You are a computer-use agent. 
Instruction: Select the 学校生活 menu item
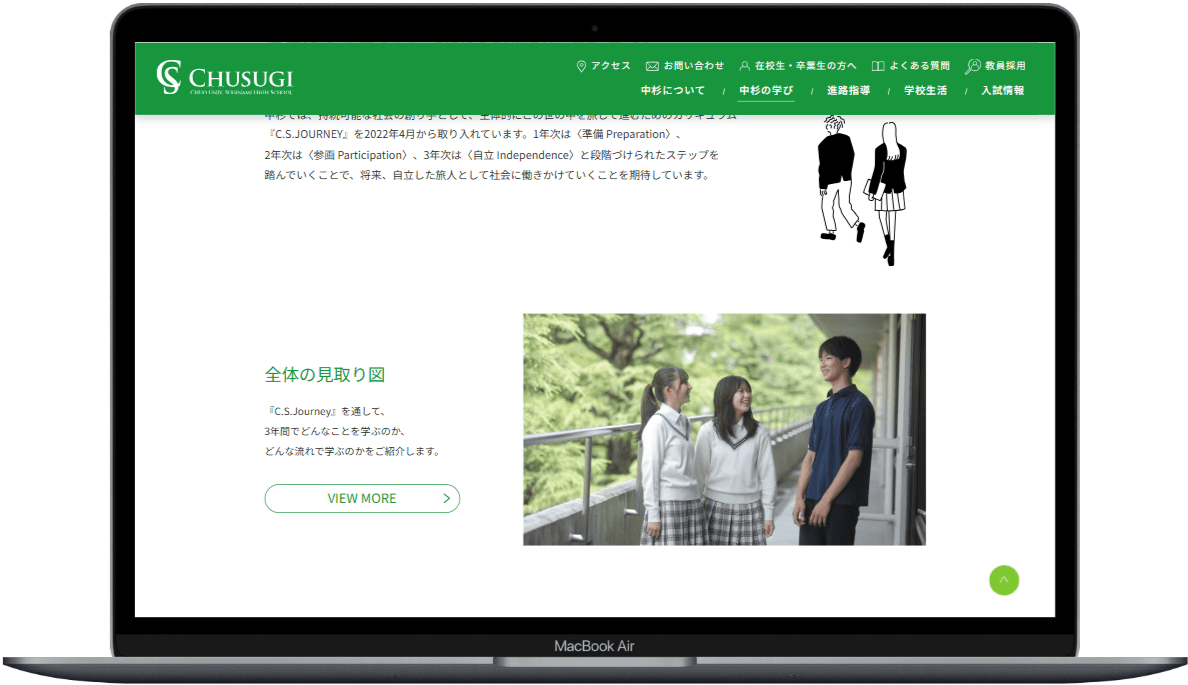tap(926, 90)
